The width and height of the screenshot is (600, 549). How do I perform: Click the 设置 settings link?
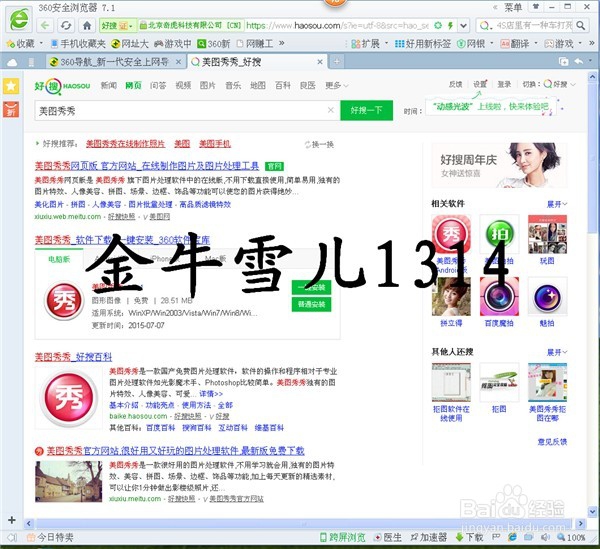[479, 84]
